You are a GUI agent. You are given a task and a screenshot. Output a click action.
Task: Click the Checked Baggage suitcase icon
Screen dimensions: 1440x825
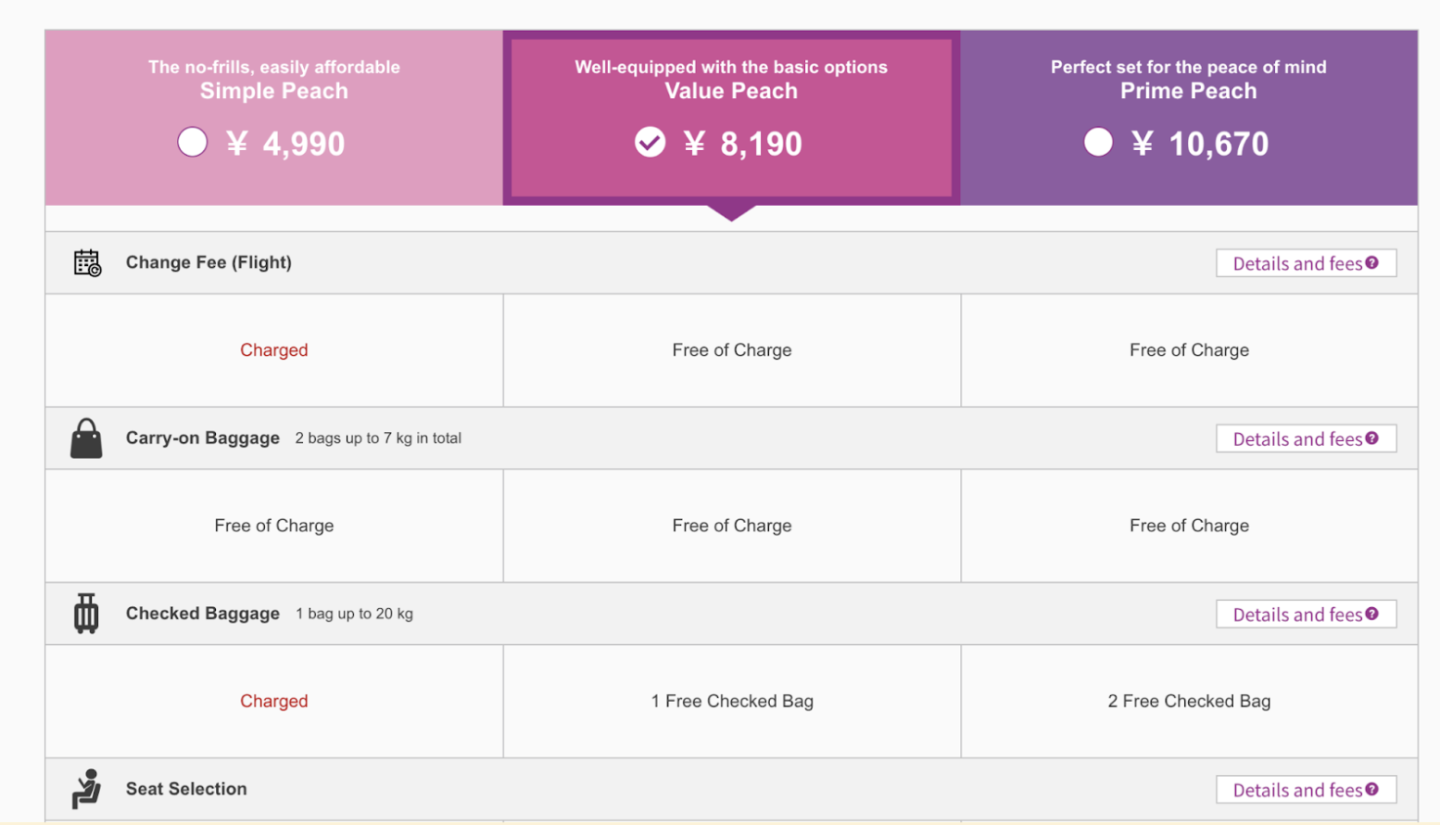(87, 613)
